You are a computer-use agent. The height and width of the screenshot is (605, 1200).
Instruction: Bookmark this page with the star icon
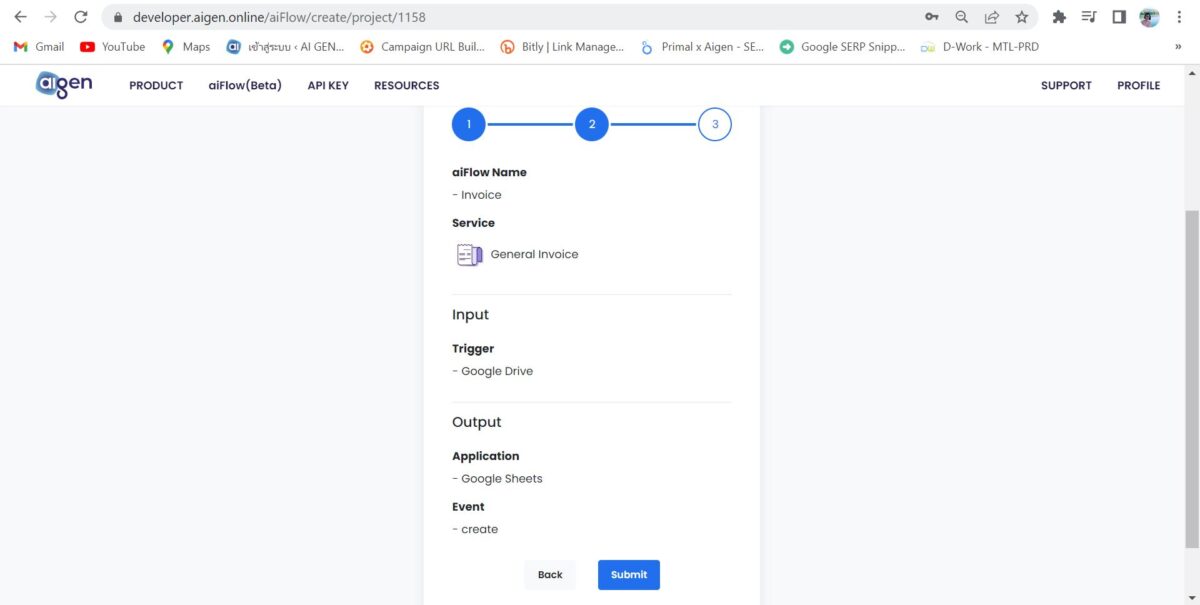pos(1021,17)
